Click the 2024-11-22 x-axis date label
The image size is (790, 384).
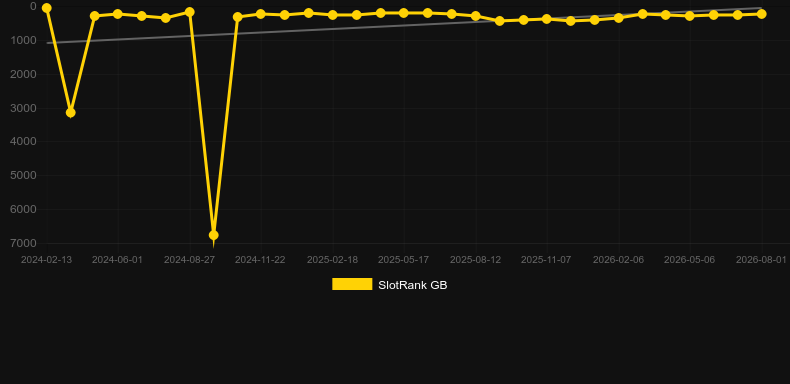(x=260, y=260)
